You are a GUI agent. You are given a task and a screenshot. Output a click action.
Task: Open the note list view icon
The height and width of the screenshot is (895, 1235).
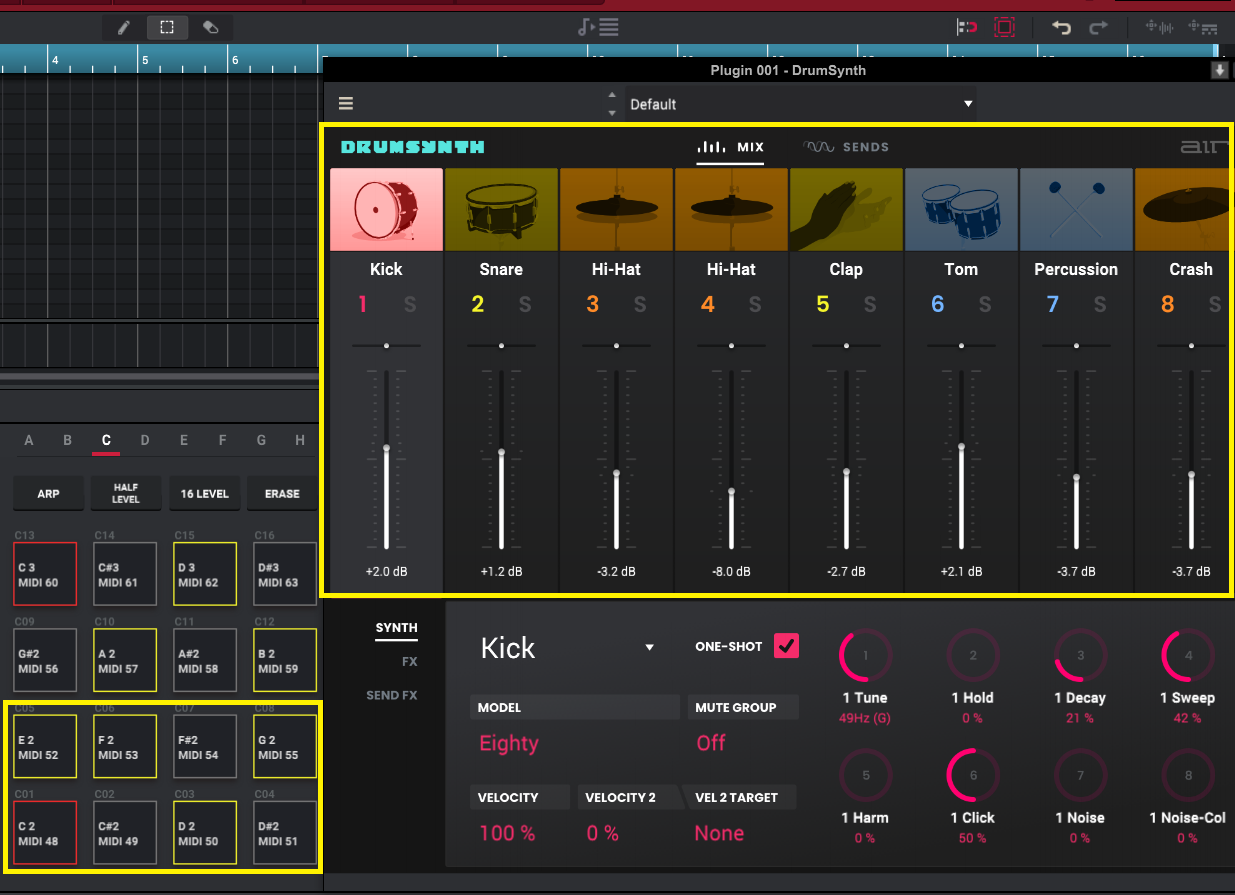(x=599, y=28)
